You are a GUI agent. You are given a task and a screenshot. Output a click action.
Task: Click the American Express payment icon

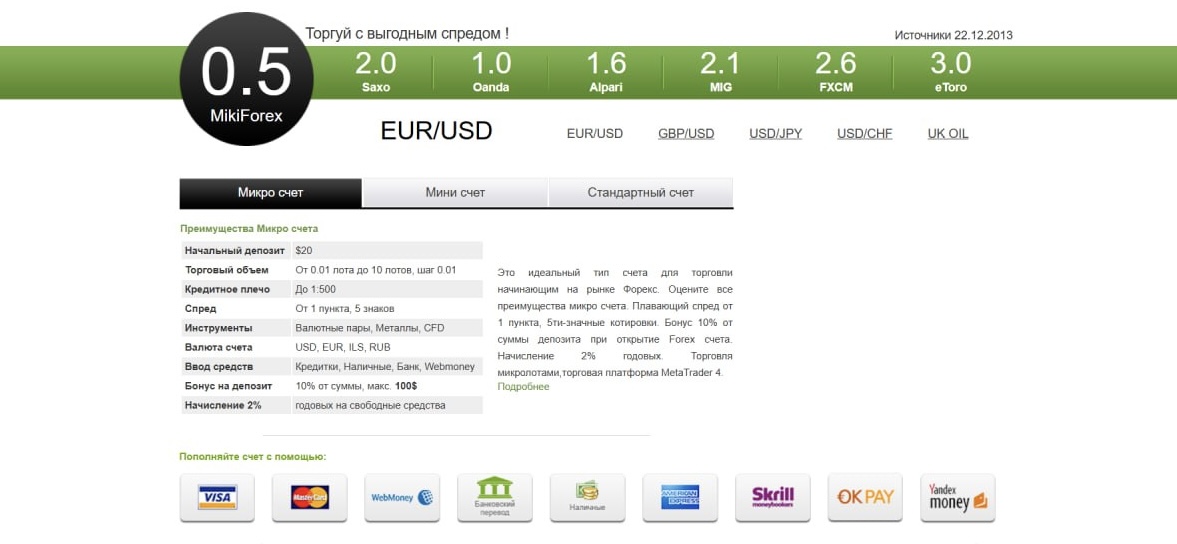point(680,497)
